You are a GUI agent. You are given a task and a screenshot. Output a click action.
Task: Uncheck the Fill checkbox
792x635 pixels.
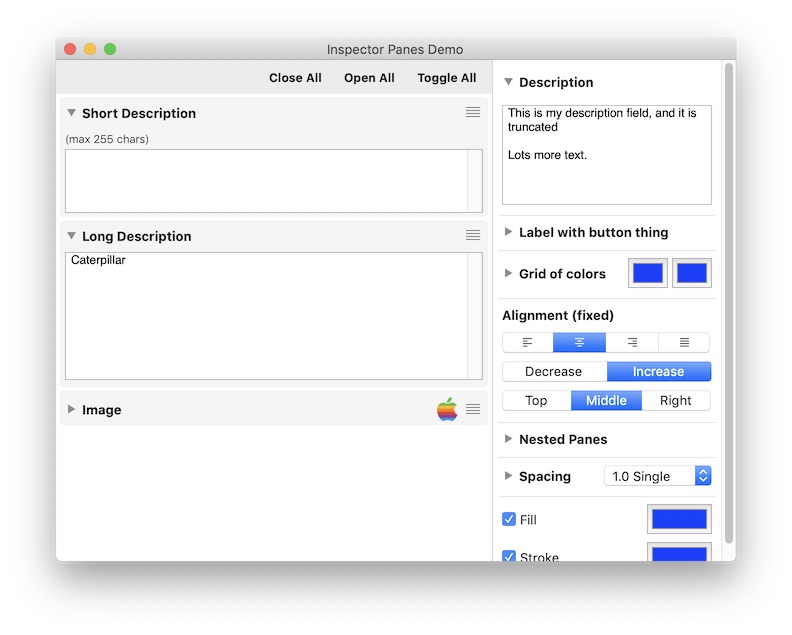(x=509, y=520)
